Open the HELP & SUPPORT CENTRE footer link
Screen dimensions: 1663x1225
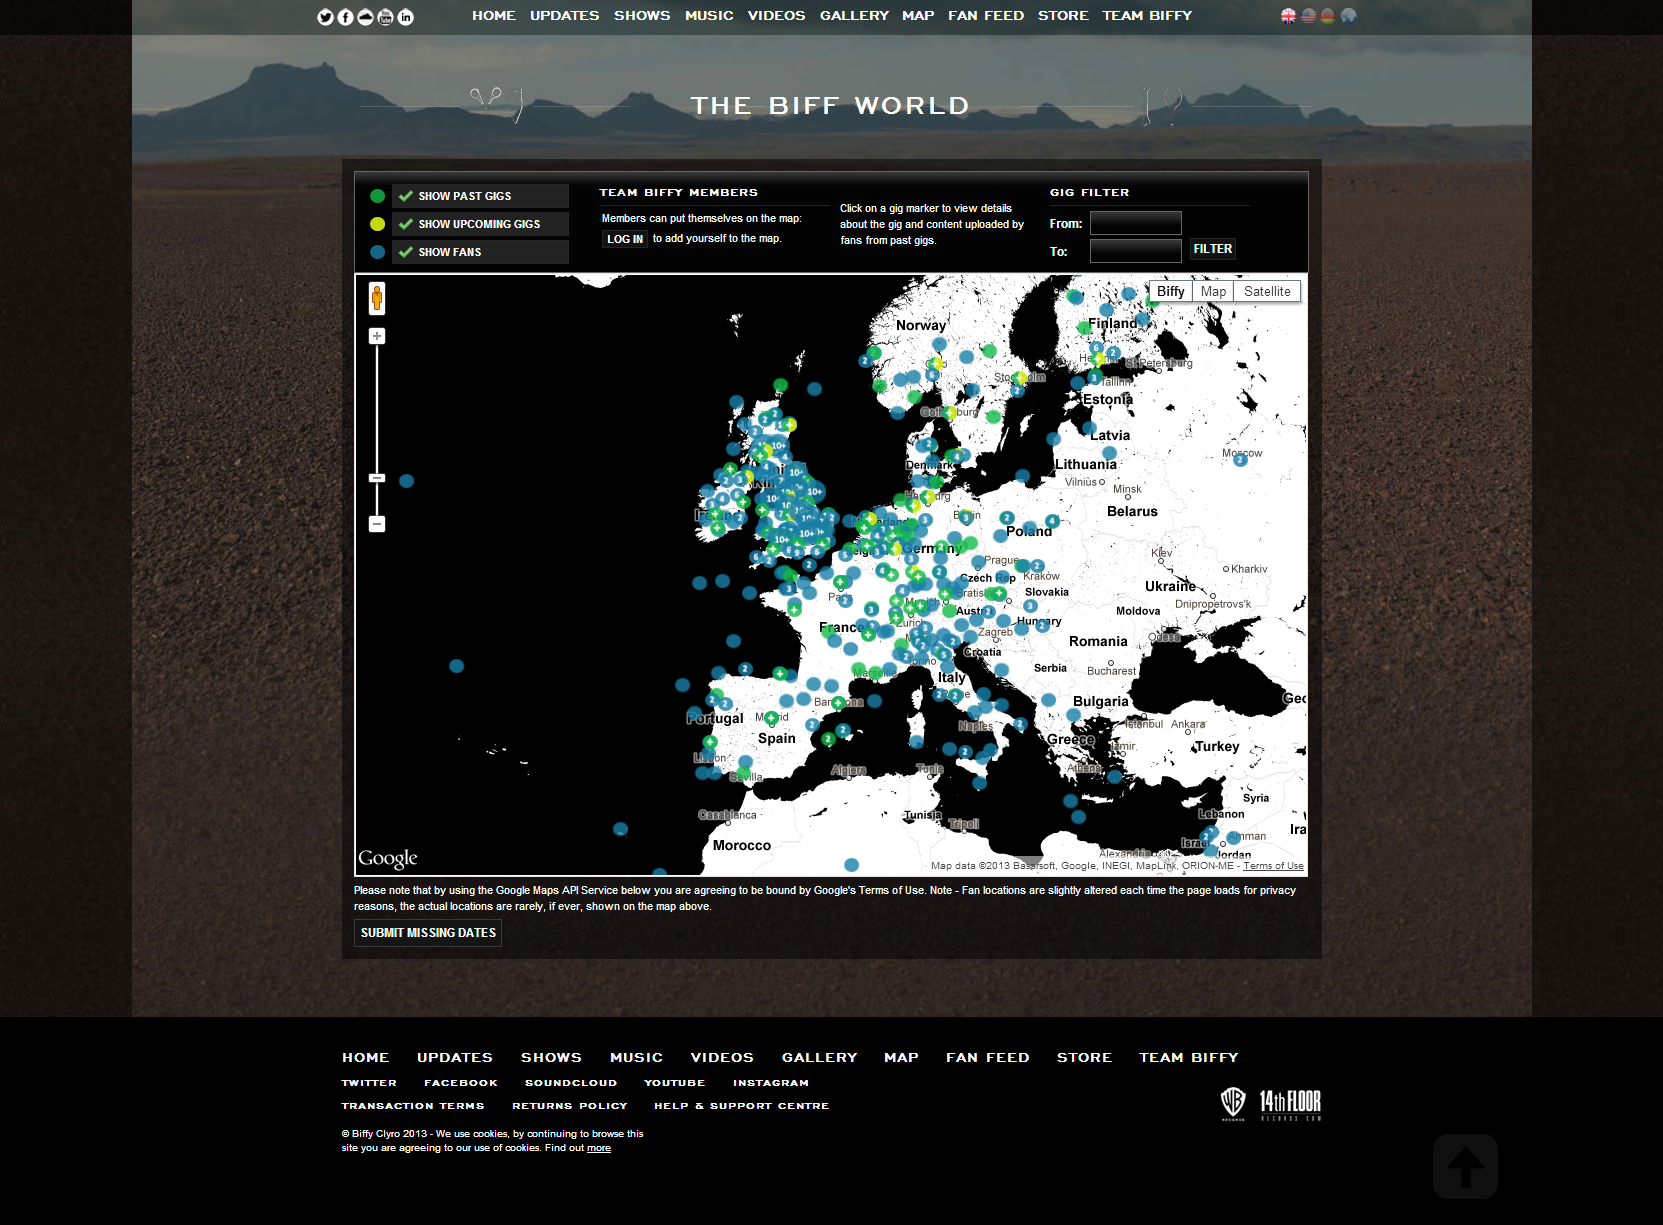coord(742,1106)
